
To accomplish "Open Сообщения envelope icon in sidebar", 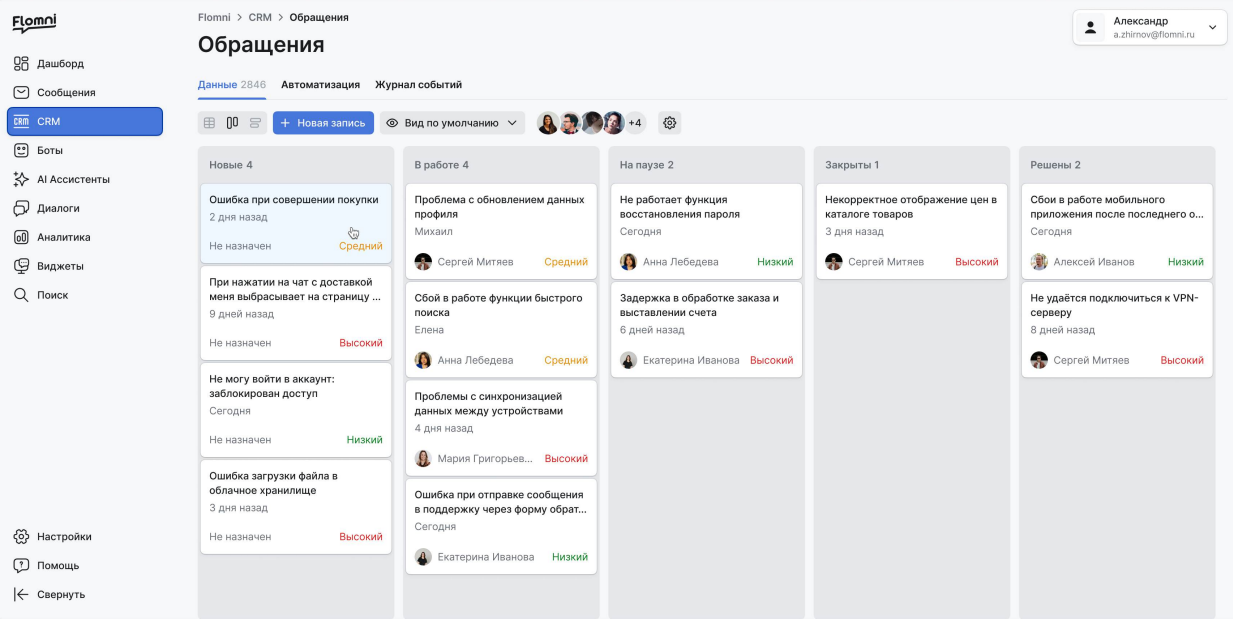I will [x=21, y=92].
